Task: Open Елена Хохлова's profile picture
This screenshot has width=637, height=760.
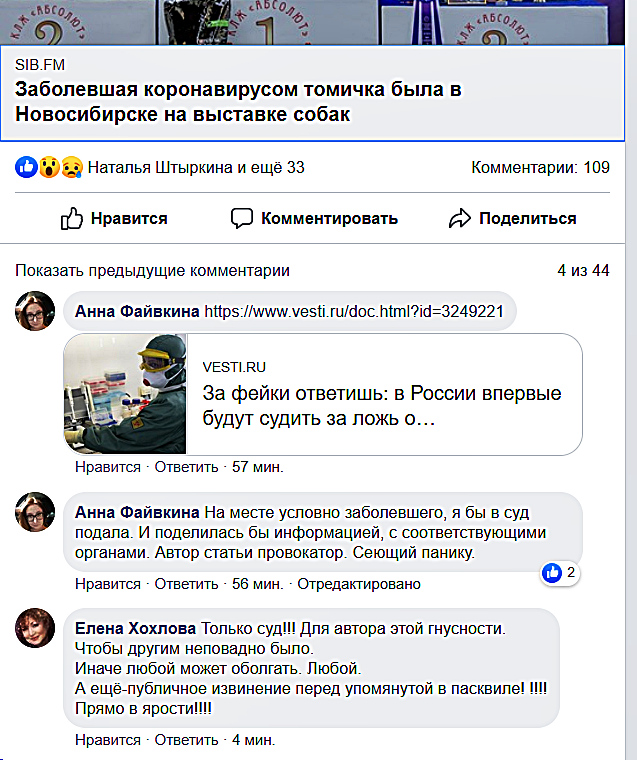Action: click(x=35, y=628)
